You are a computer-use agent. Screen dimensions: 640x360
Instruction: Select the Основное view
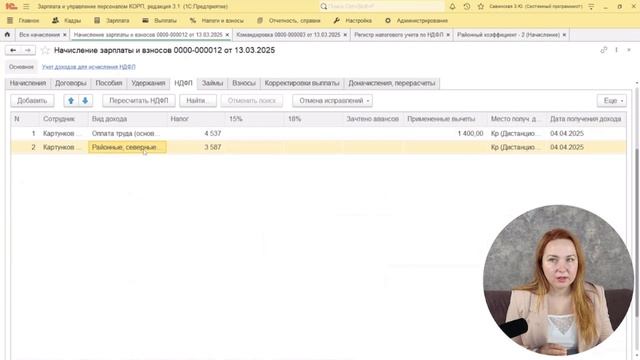click(21, 67)
